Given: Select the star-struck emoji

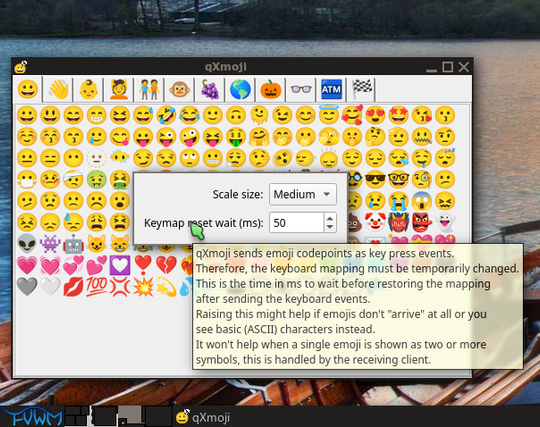Looking at the screenshot, I should [x=399, y=115].
